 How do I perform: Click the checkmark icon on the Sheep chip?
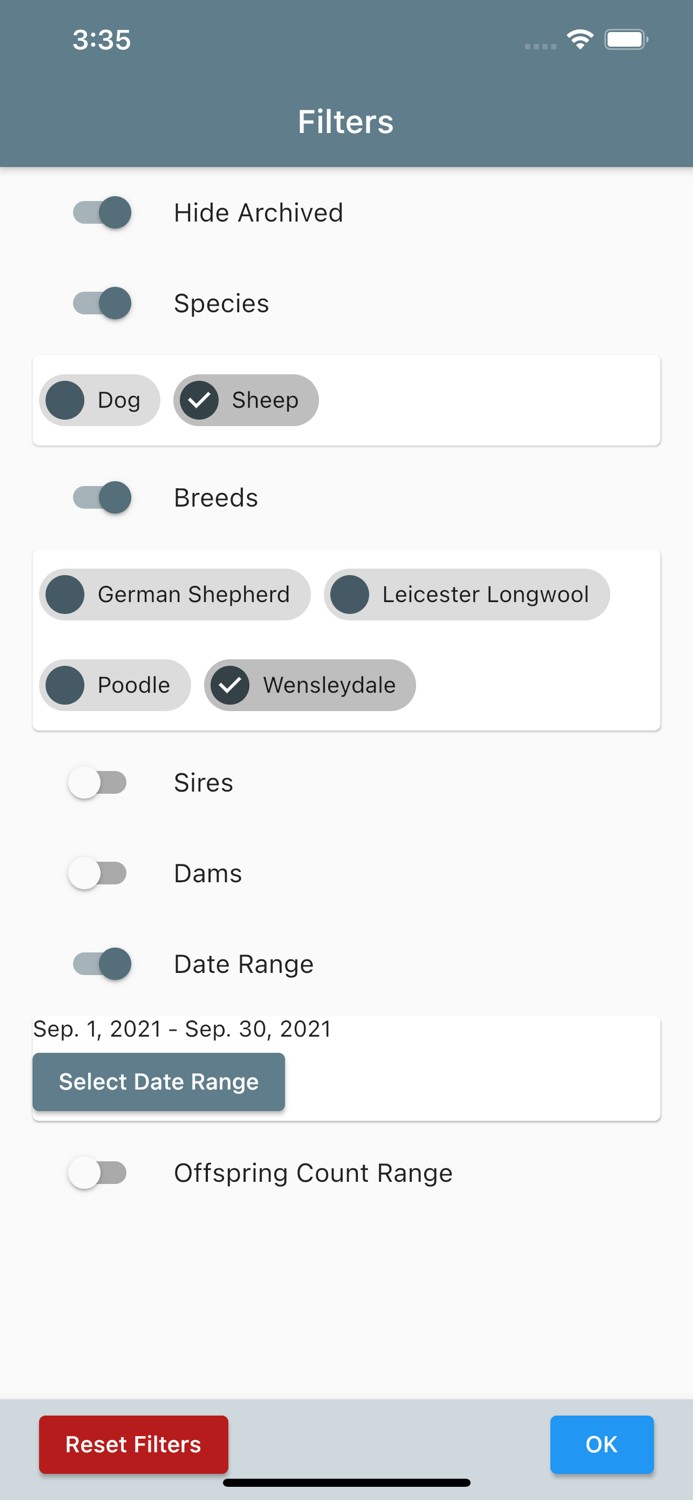click(198, 400)
